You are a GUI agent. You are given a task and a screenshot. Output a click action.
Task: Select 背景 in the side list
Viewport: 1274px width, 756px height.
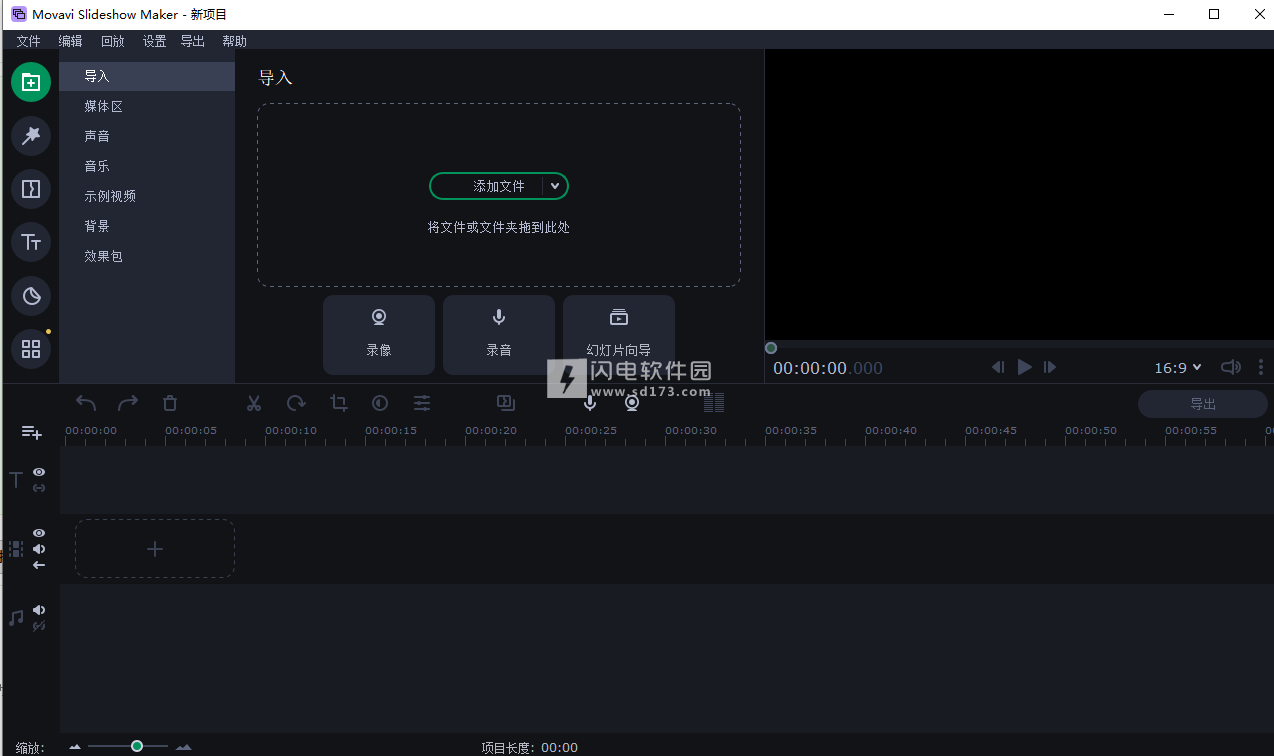point(147,226)
